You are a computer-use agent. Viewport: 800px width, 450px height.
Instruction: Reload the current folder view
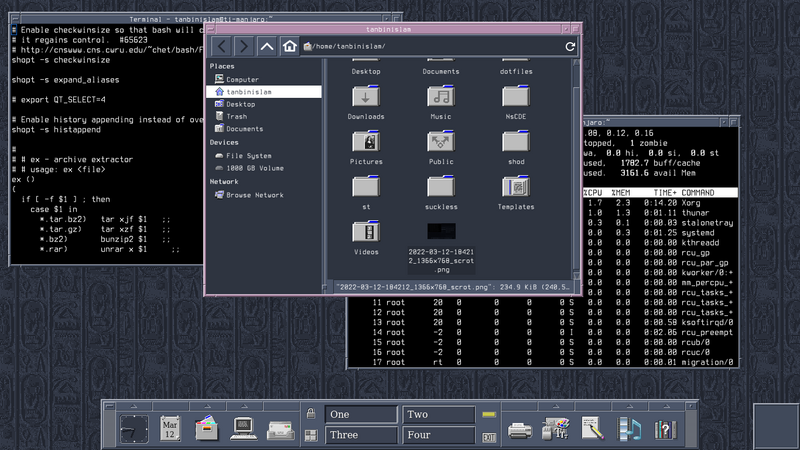(570, 46)
